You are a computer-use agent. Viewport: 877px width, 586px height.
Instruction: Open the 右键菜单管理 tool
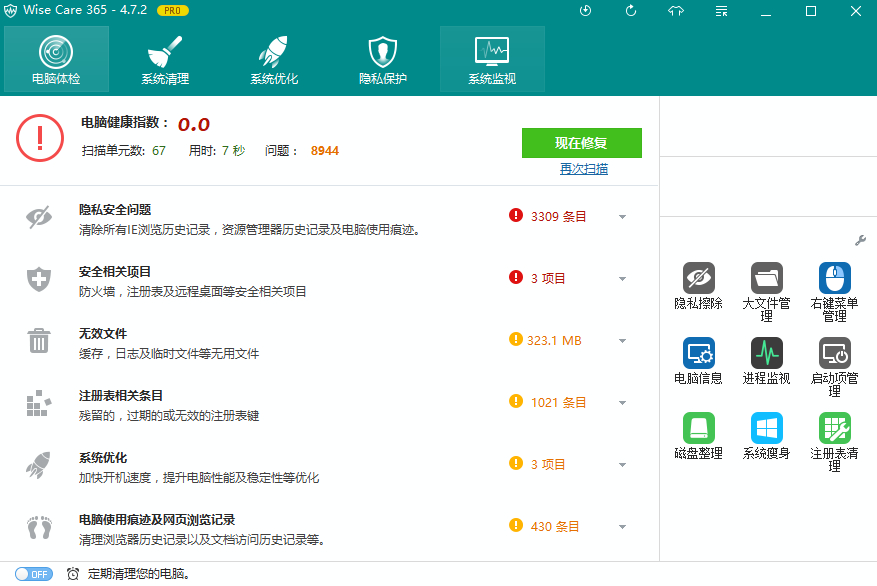[834, 292]
